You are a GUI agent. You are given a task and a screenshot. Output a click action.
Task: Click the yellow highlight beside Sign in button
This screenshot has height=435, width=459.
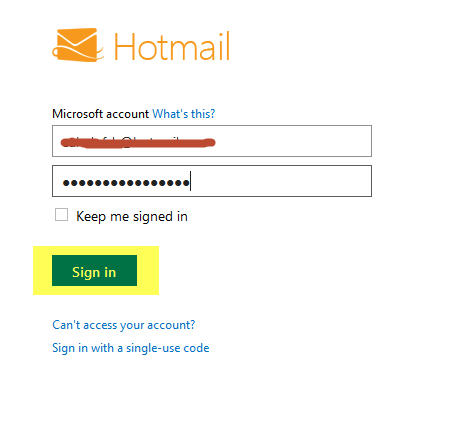(148, 270)
